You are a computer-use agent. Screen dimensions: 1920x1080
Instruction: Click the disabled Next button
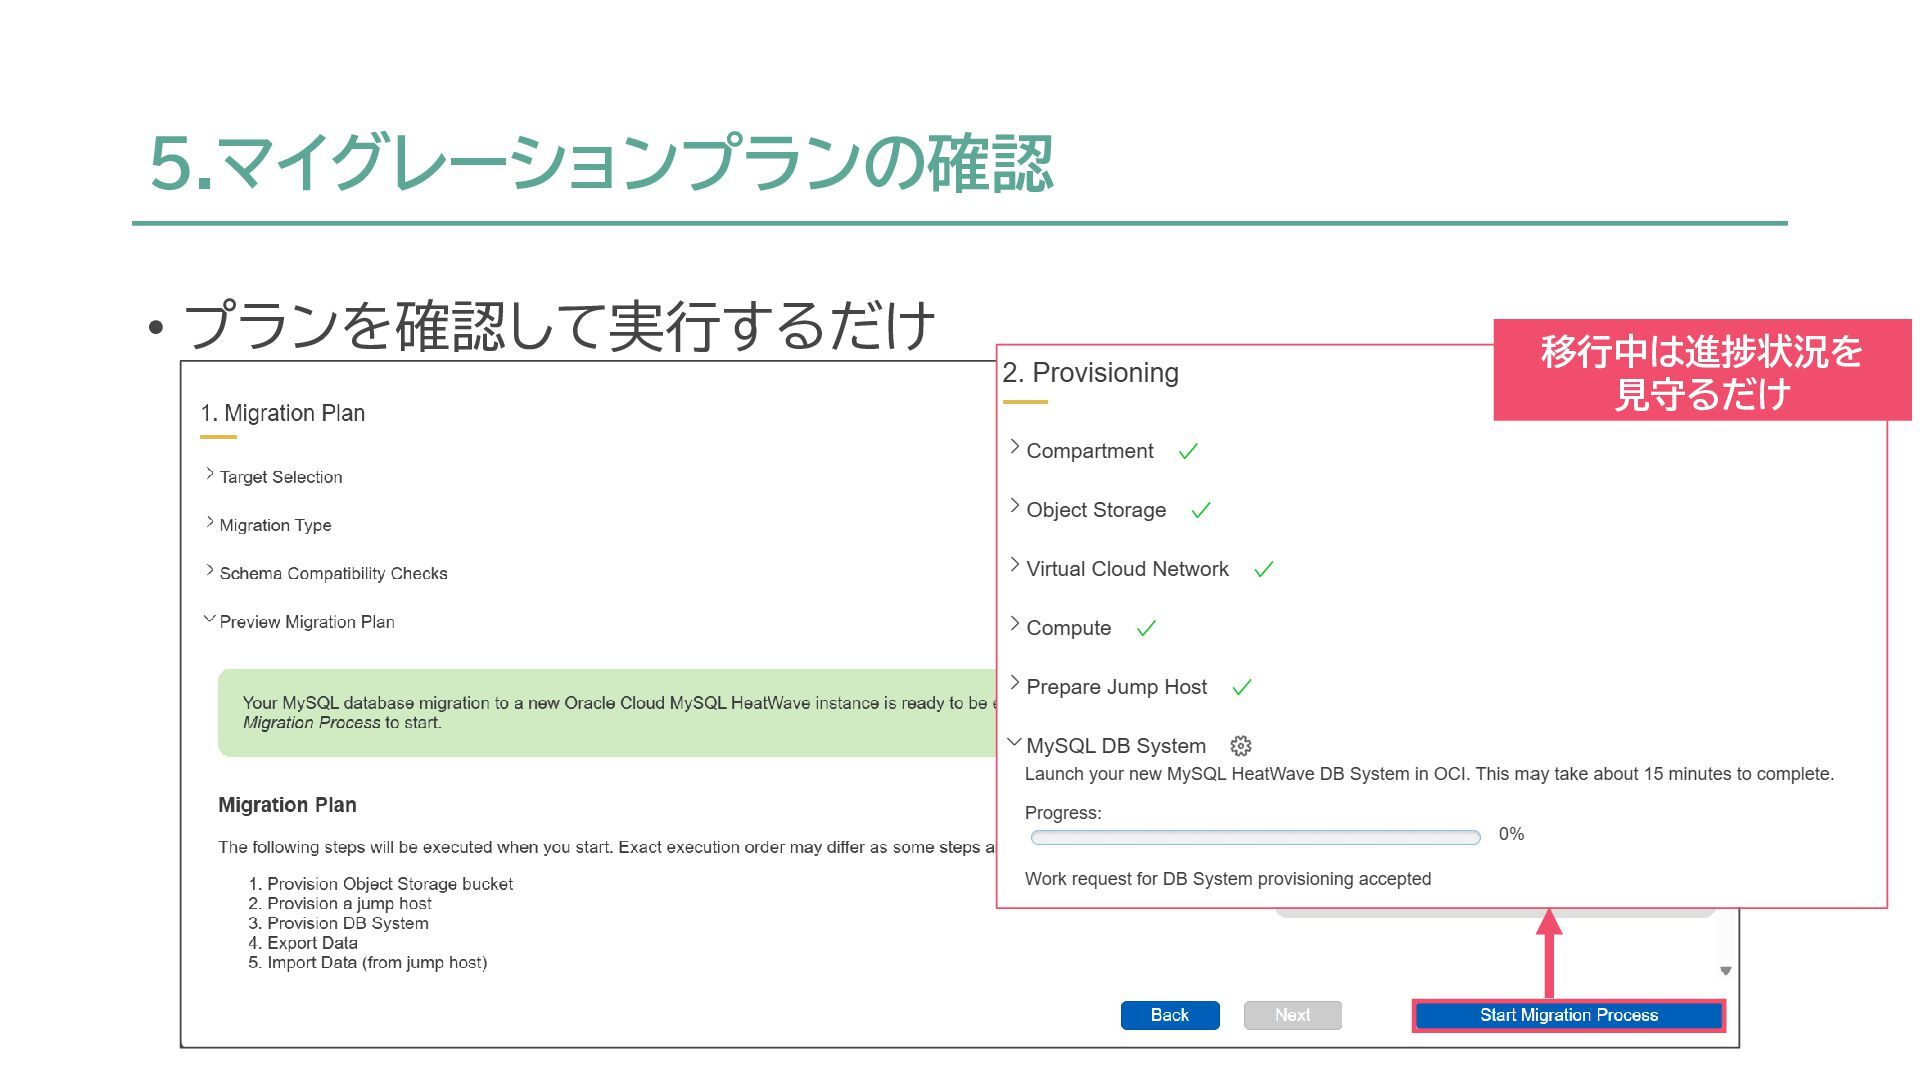pos(1292,1015)
